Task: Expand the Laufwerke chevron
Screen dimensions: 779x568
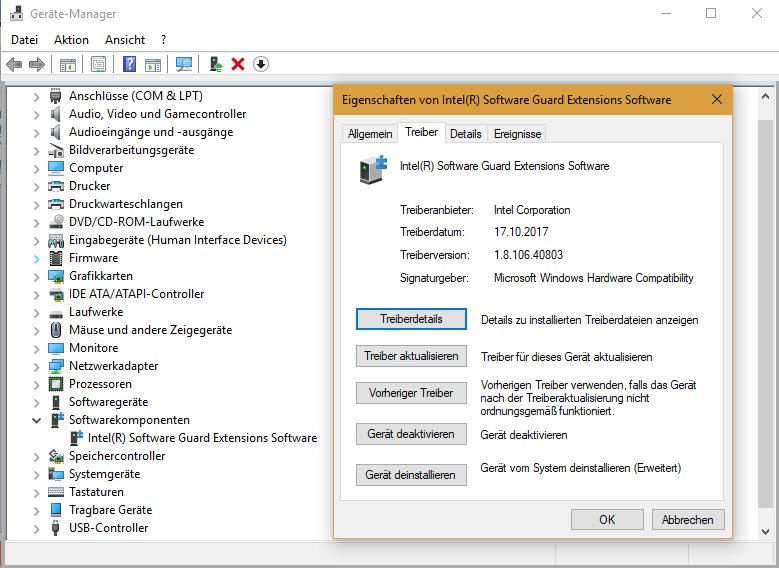Action: click(x=36, y=313)
